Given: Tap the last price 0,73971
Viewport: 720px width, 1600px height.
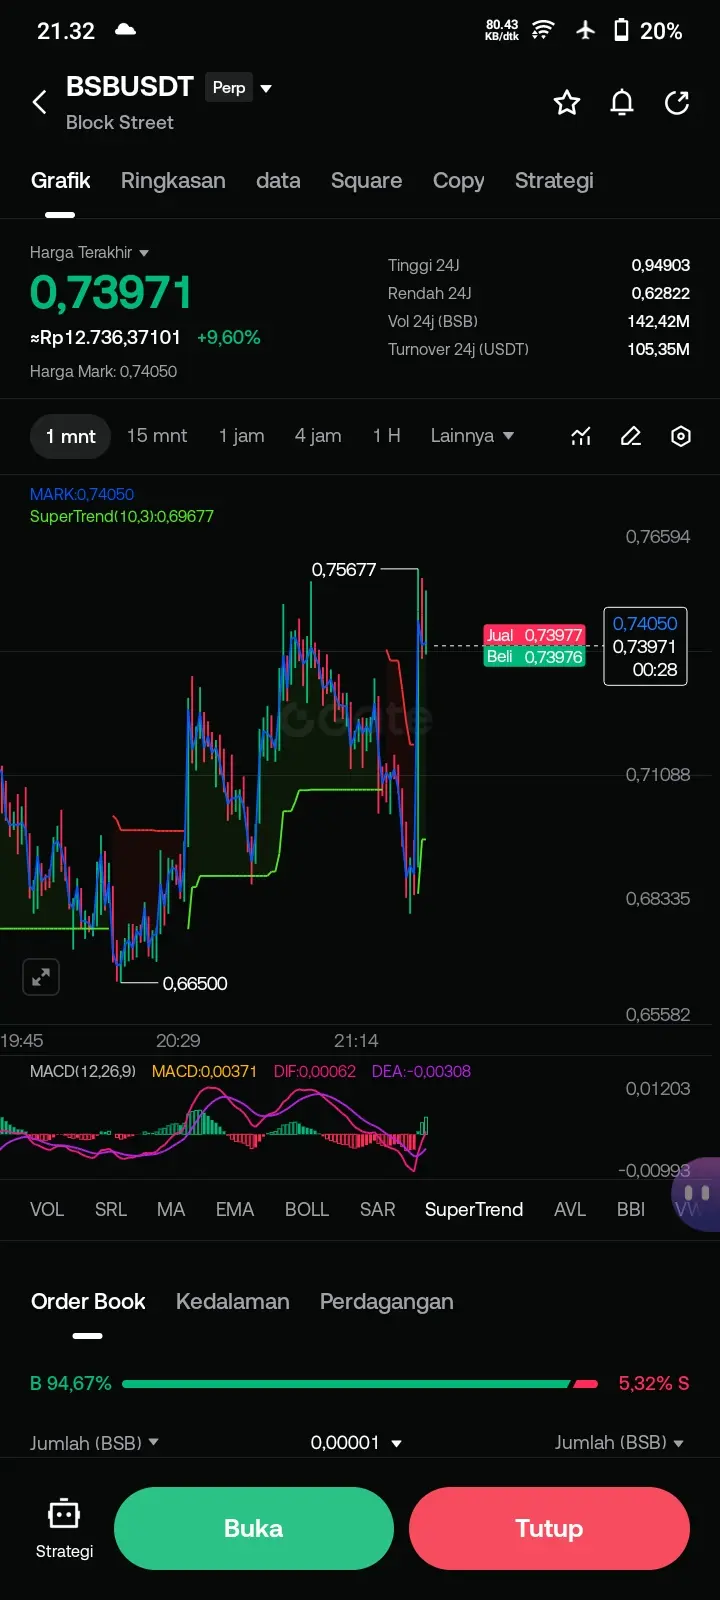Looking at the screenshot, I should click(111, 293).
